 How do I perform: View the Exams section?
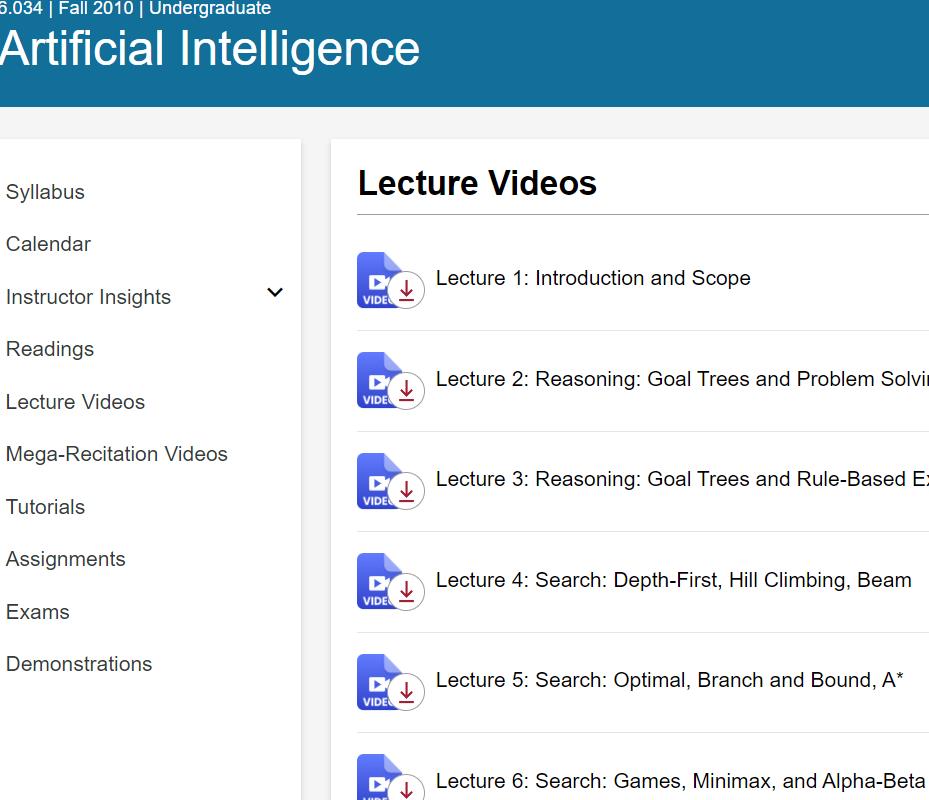coord(38,612)
